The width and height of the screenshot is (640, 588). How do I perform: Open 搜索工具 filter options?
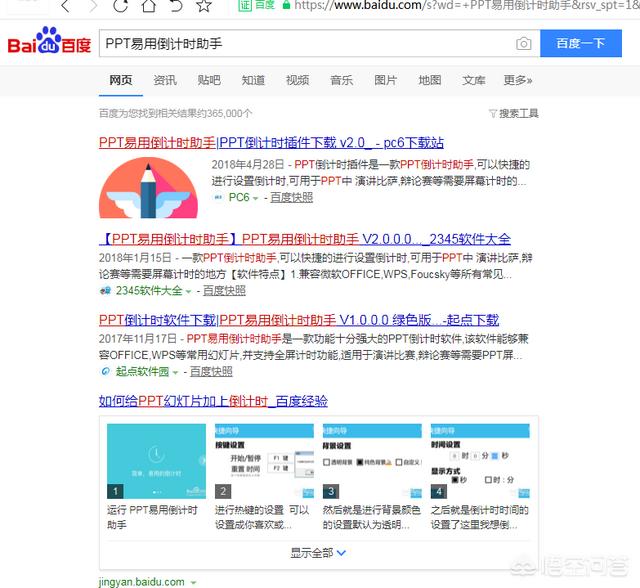coord(514,113)
